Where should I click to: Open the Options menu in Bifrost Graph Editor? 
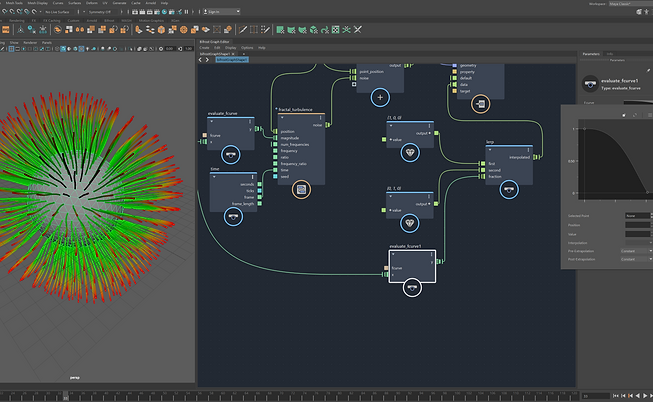coord(247,48)
